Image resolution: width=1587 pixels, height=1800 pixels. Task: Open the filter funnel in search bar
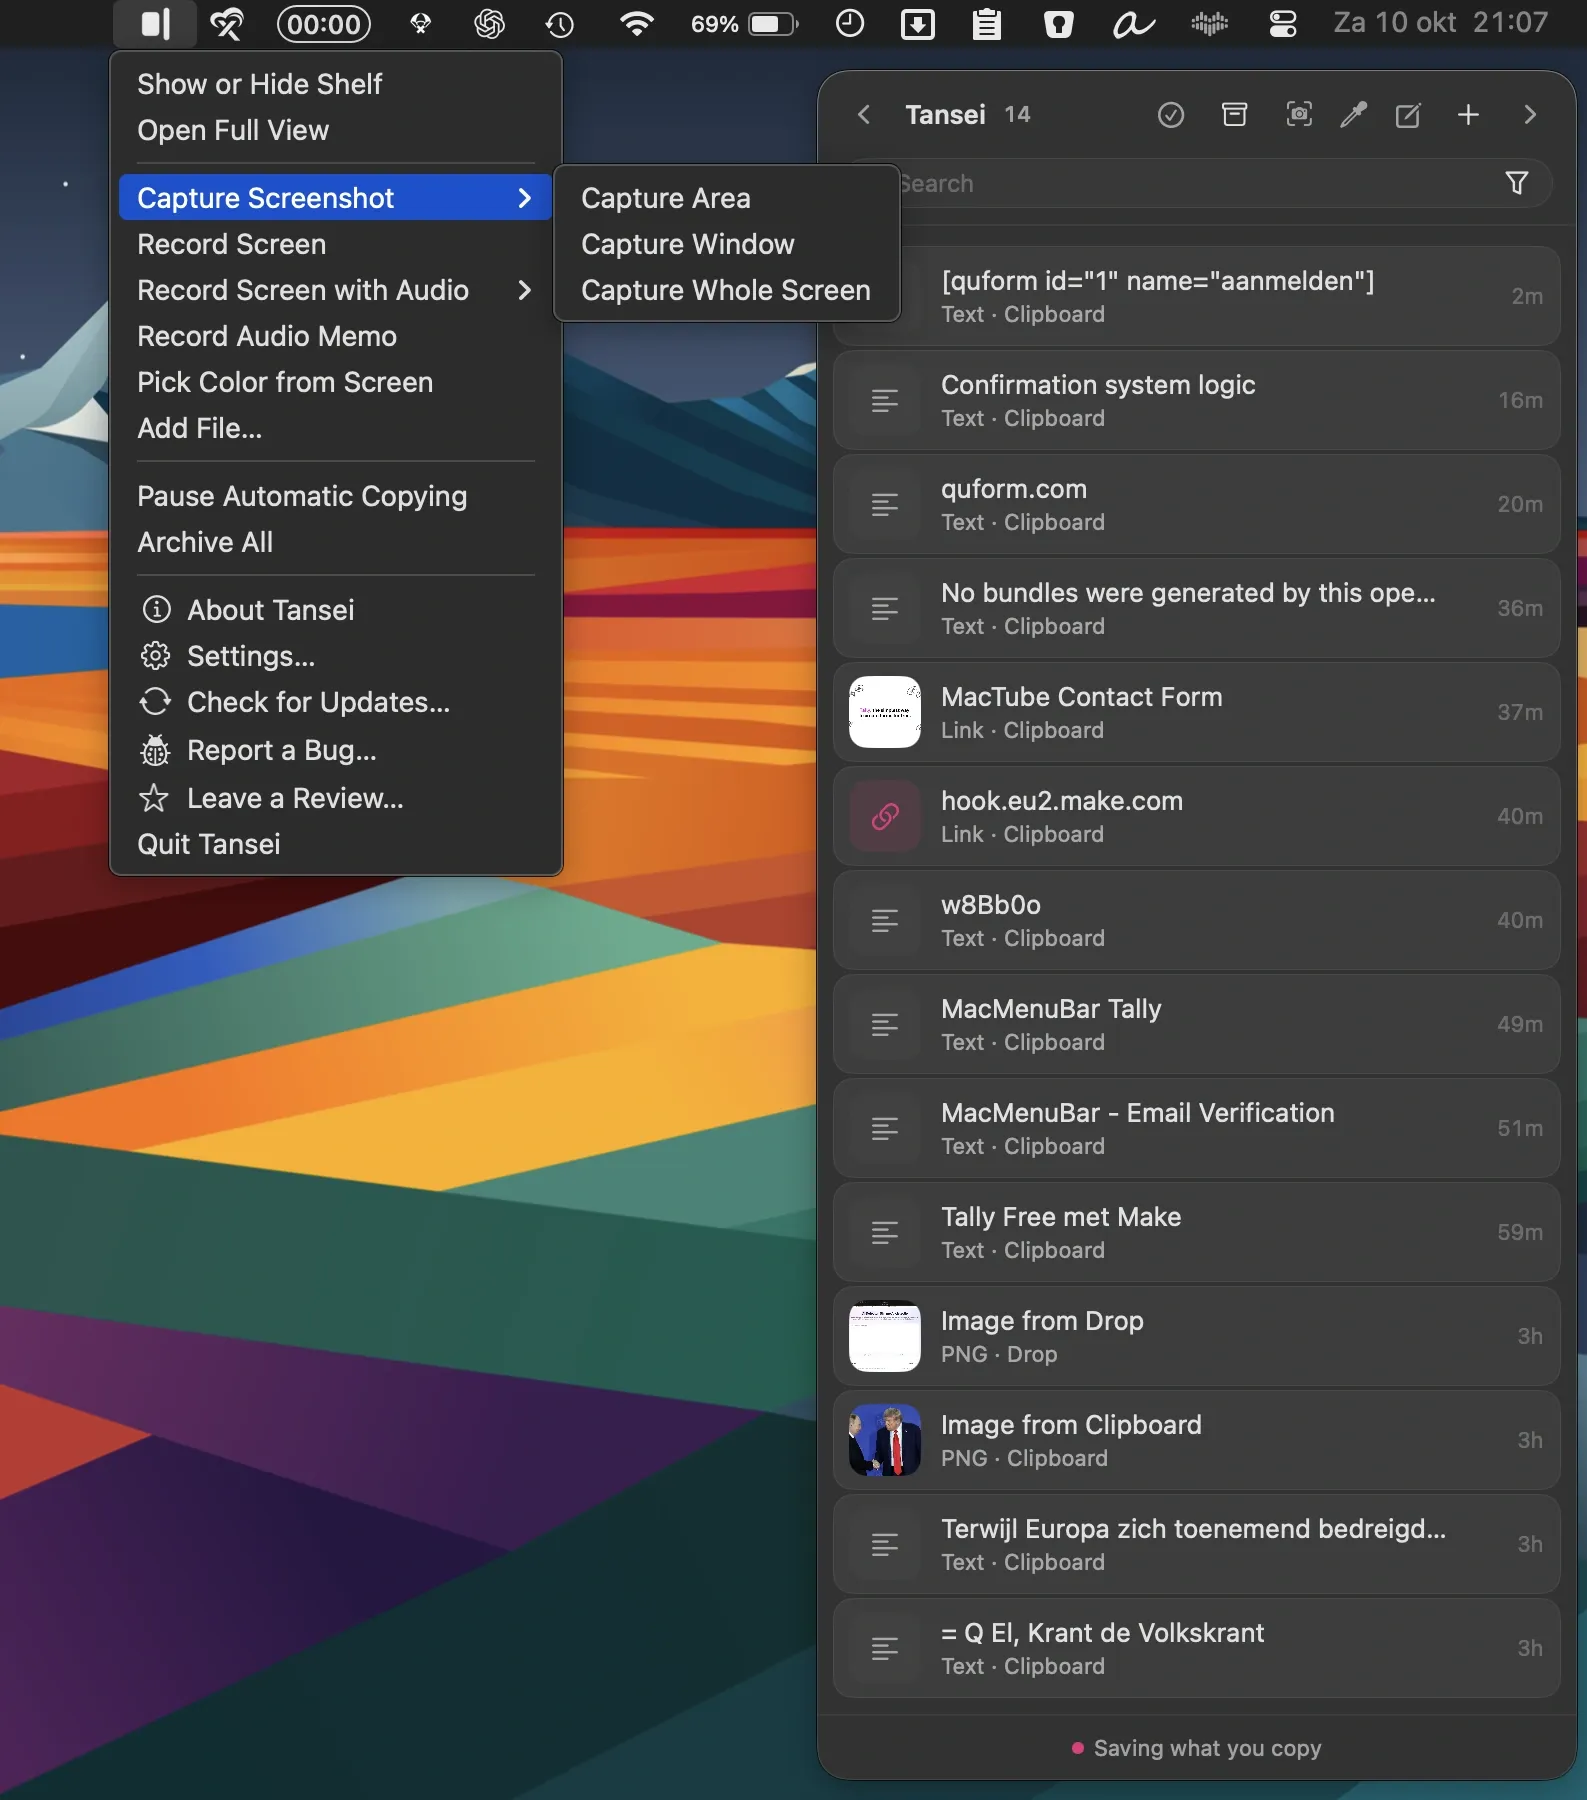pos(1516,183)
